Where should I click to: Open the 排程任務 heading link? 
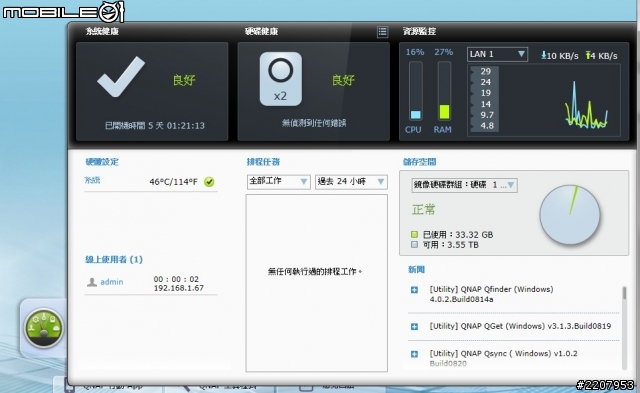263,162
